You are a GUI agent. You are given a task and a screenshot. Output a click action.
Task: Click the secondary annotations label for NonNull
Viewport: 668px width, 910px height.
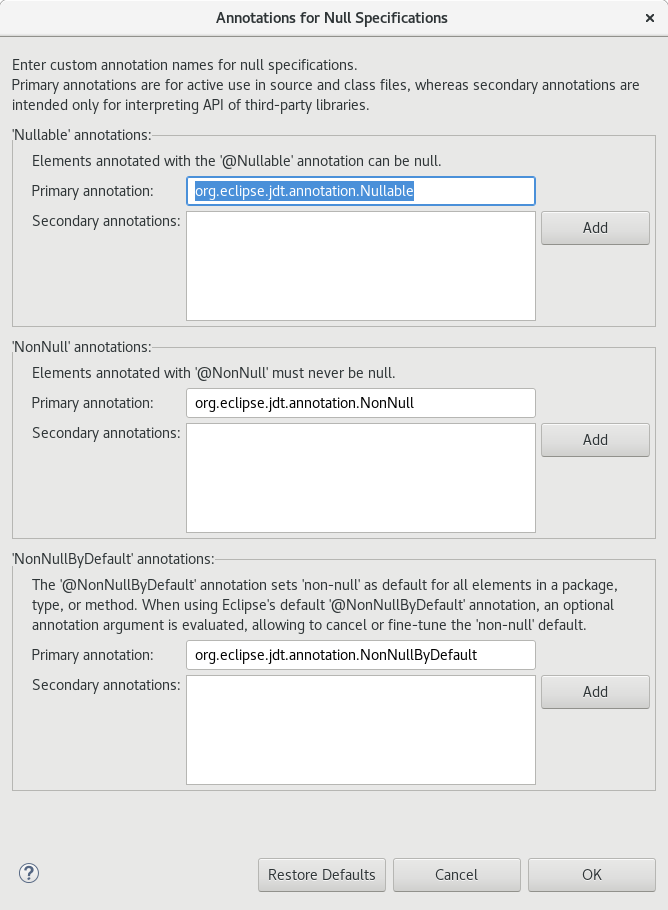click(x=108, y=433)
